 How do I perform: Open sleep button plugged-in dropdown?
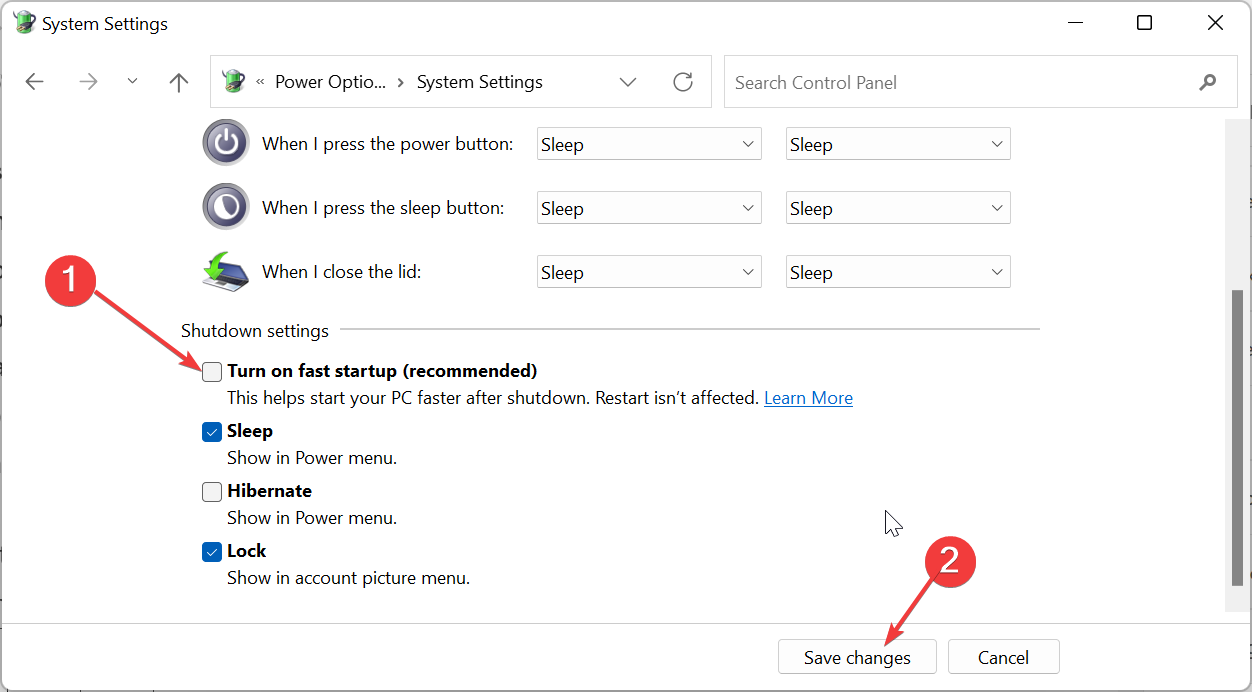898,208
